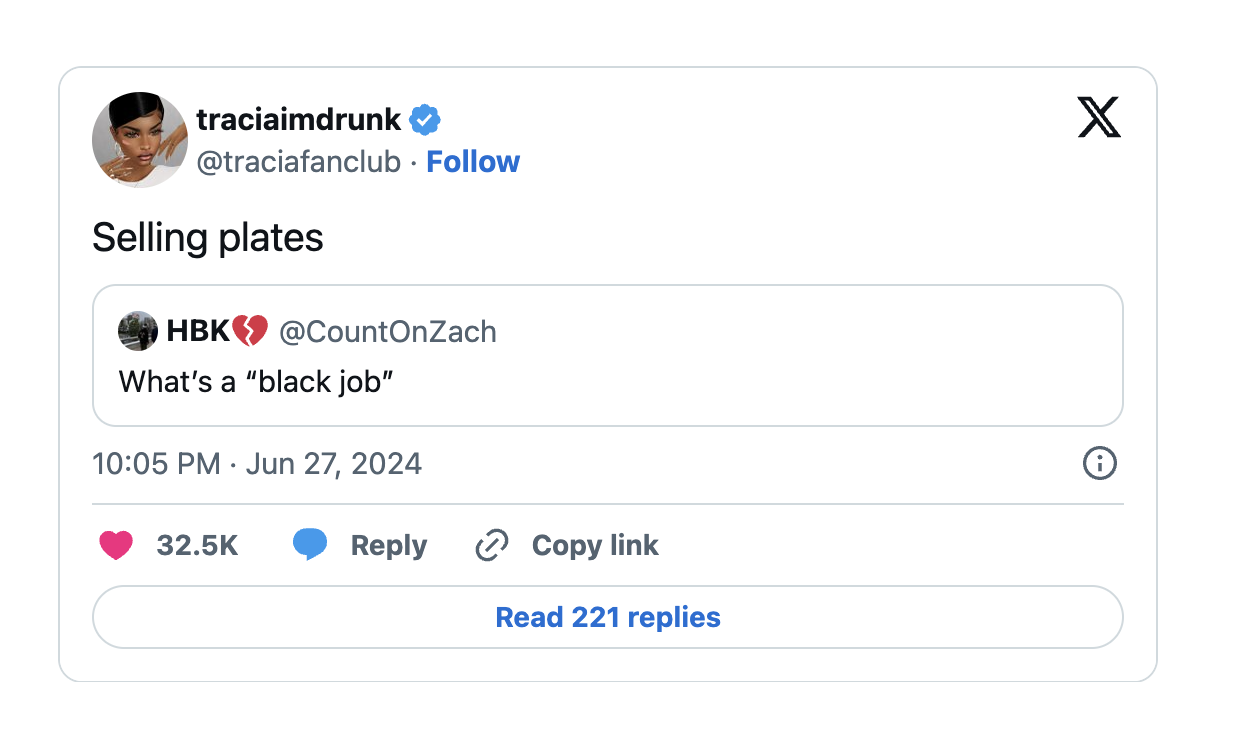Click the 32.5K likes count
This screenshot has height=754, width=1234.
point(197,545)
